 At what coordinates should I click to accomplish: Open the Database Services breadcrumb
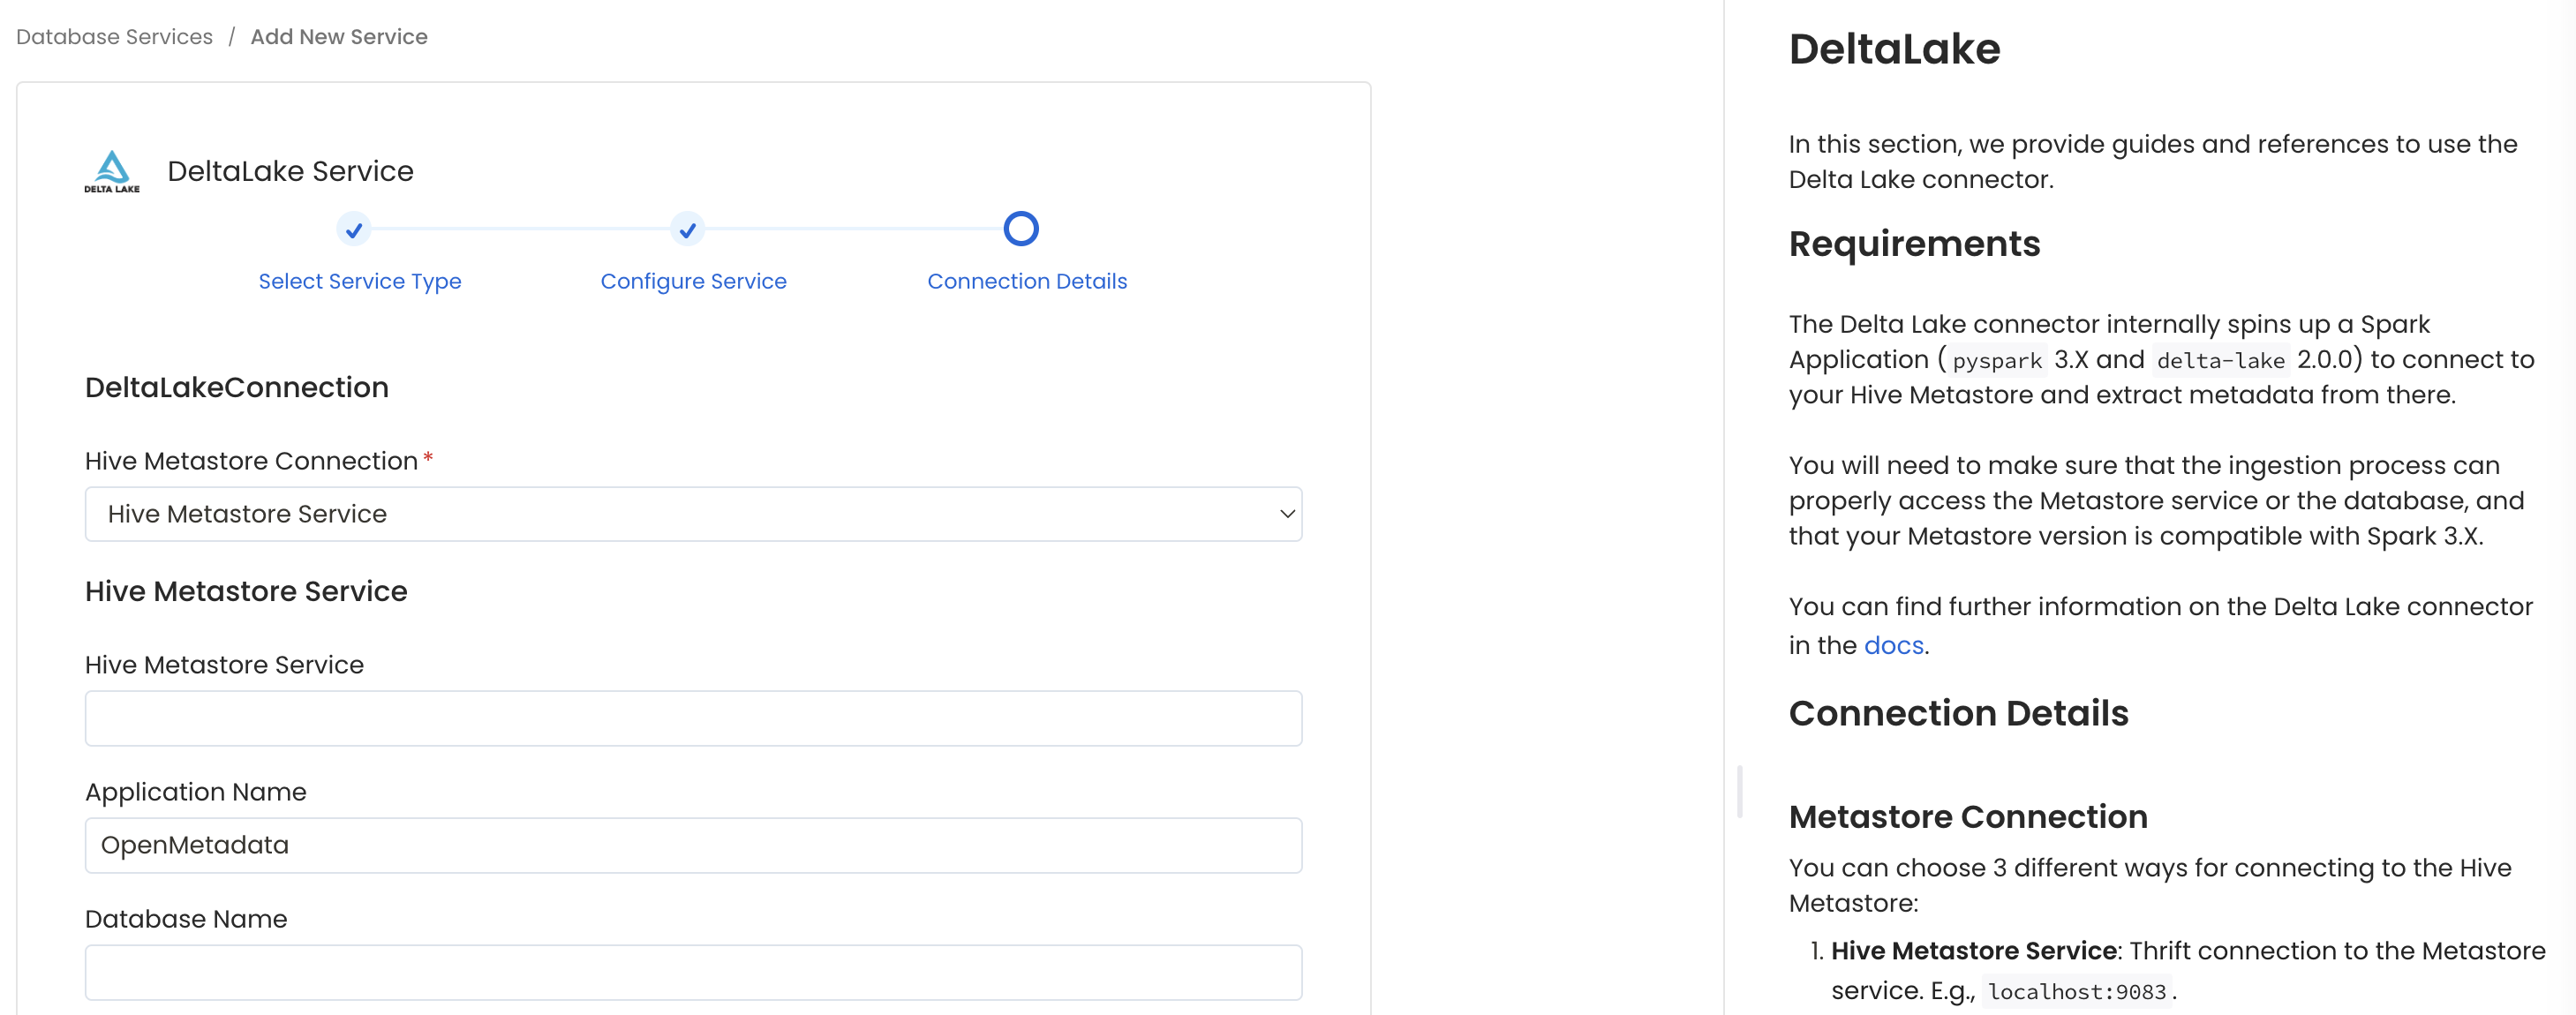tap(113, 36)
